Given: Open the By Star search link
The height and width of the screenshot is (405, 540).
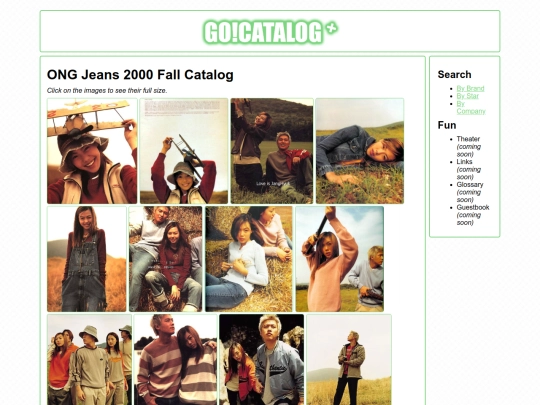Looking at the screenshot, I should tap(467, 96).
